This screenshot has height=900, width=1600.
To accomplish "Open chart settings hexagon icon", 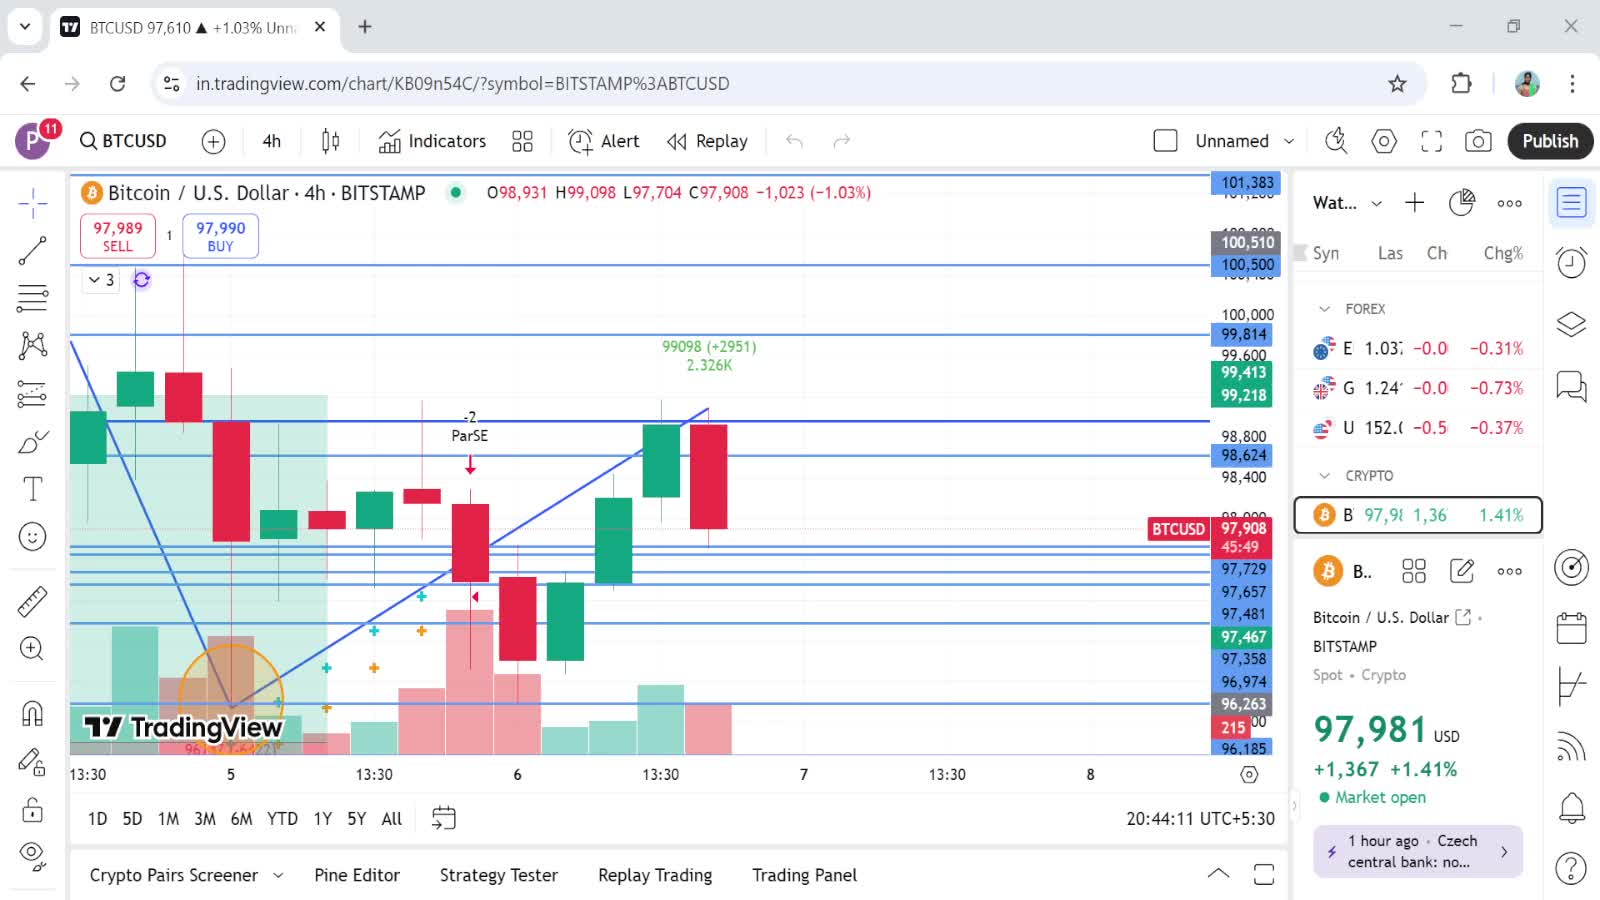I will (x=1384, y=141).
